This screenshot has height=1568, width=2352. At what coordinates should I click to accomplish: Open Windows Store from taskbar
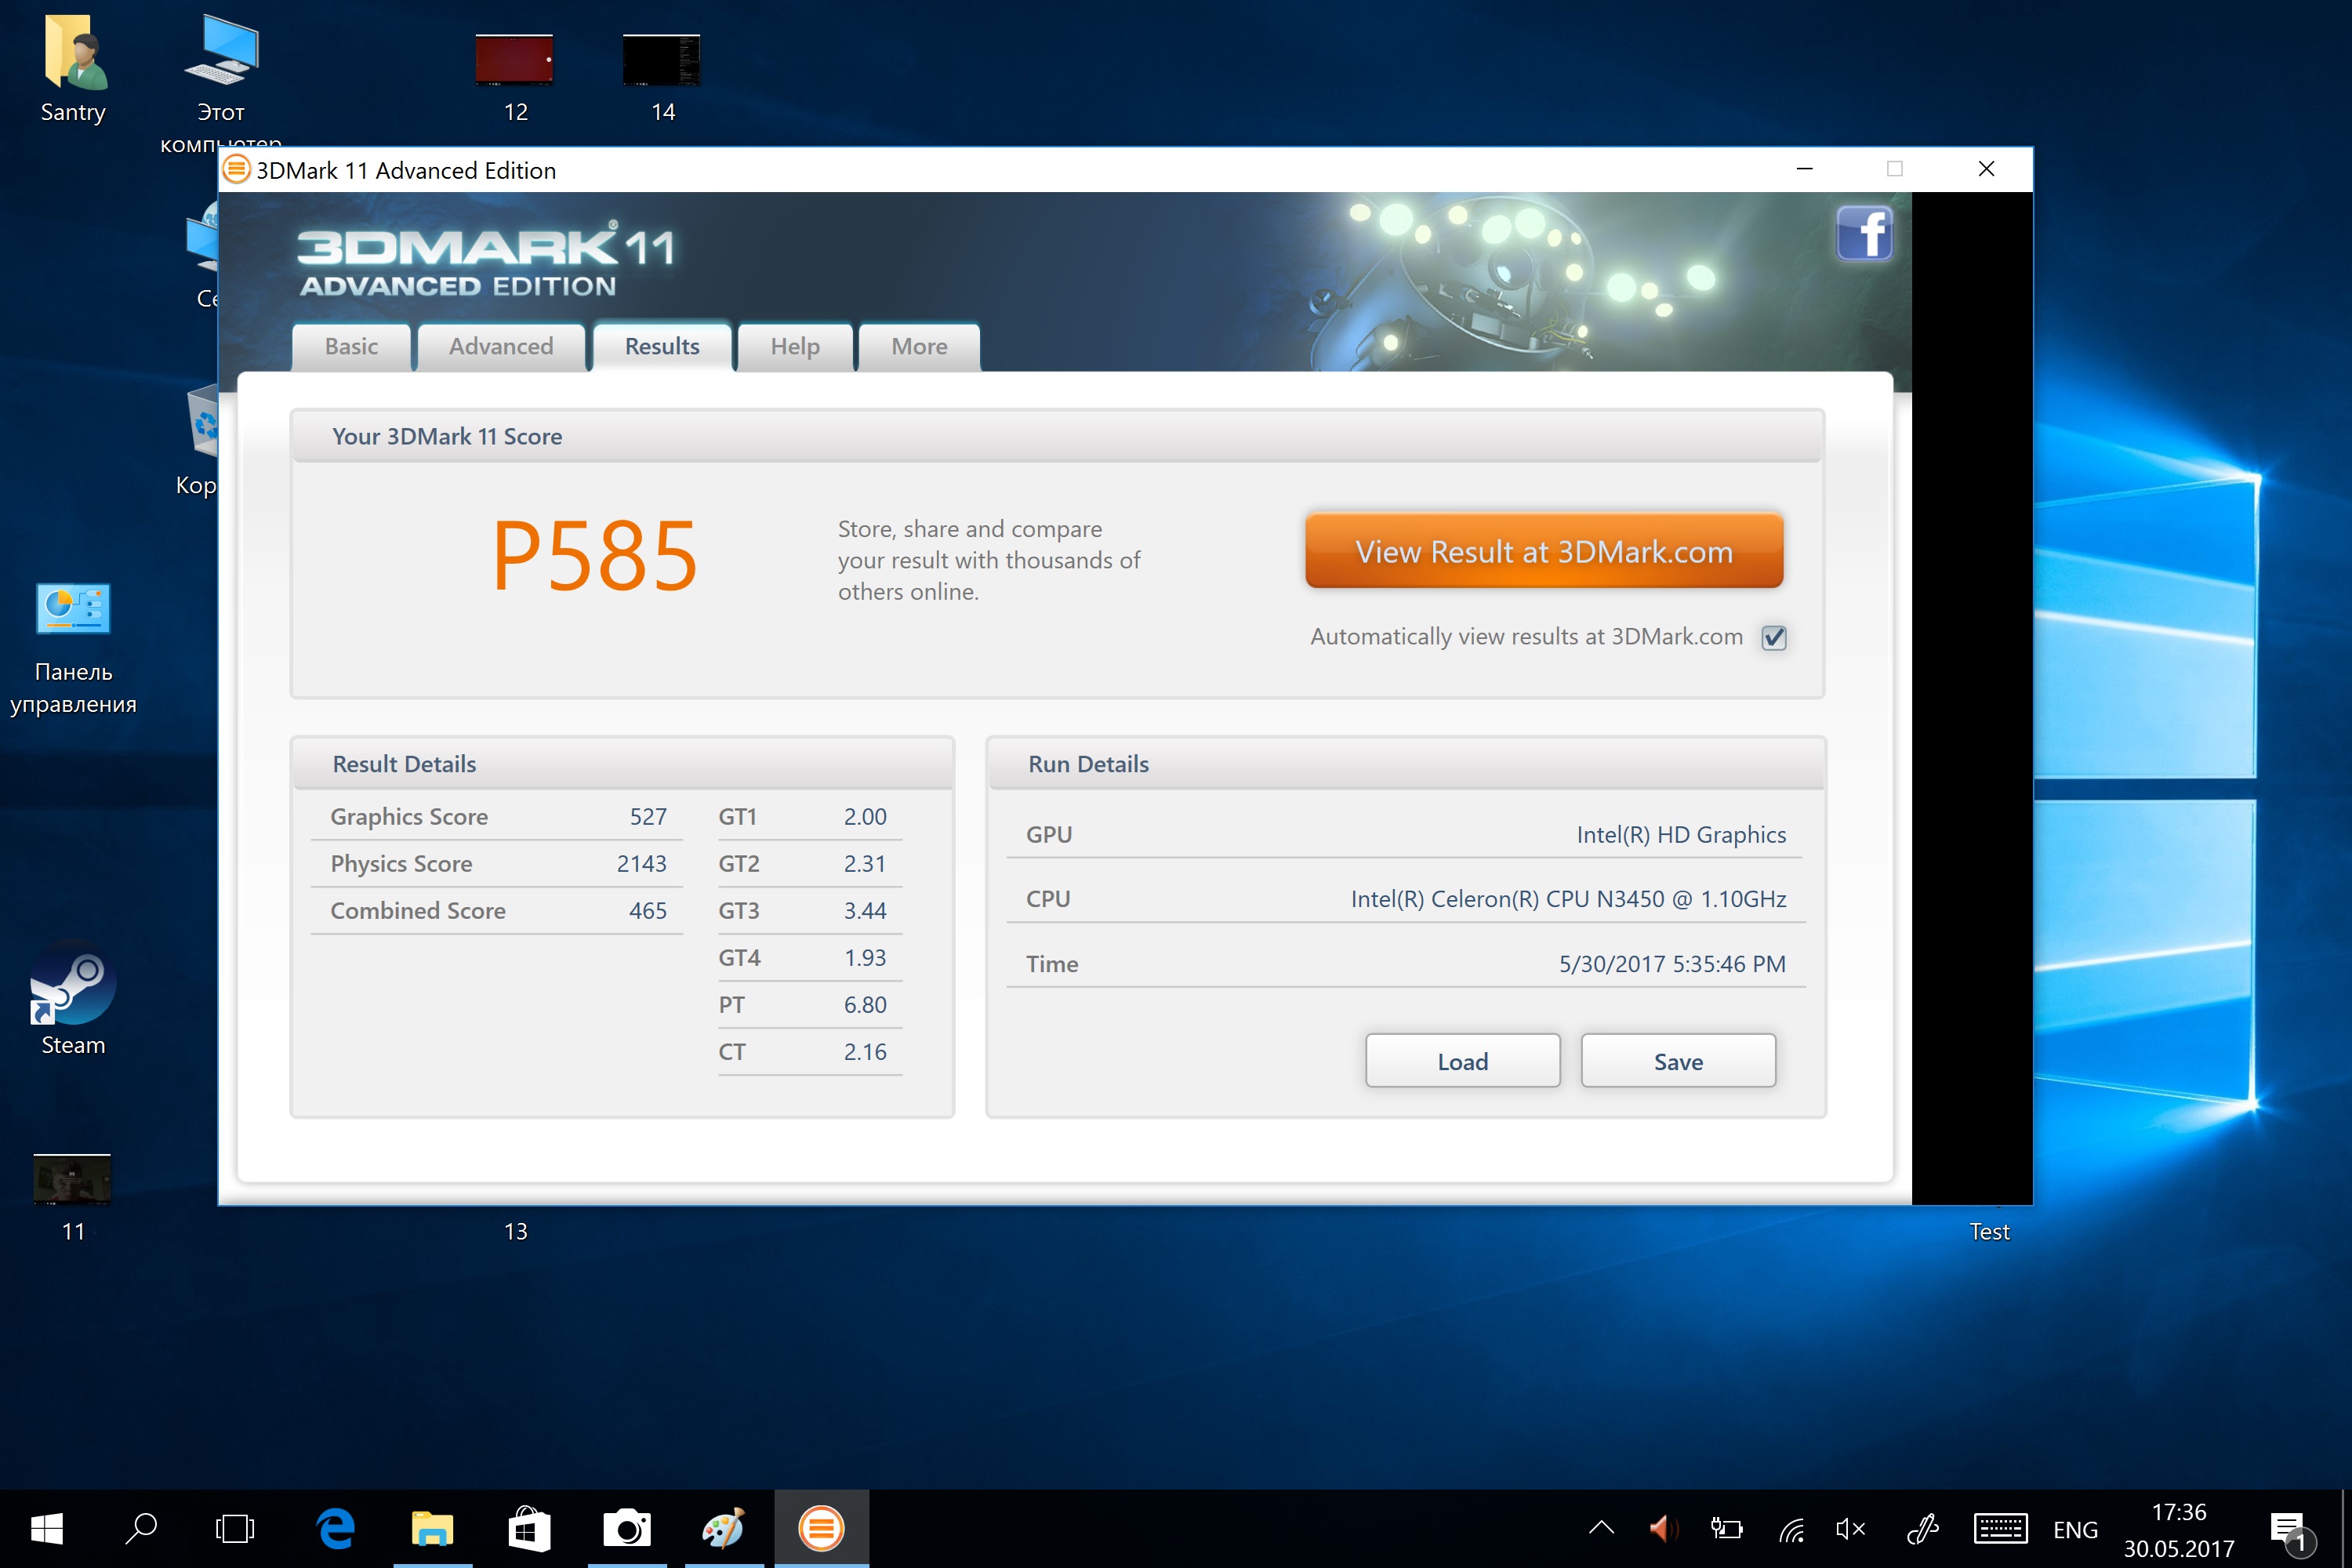(x=529, y=1528)
